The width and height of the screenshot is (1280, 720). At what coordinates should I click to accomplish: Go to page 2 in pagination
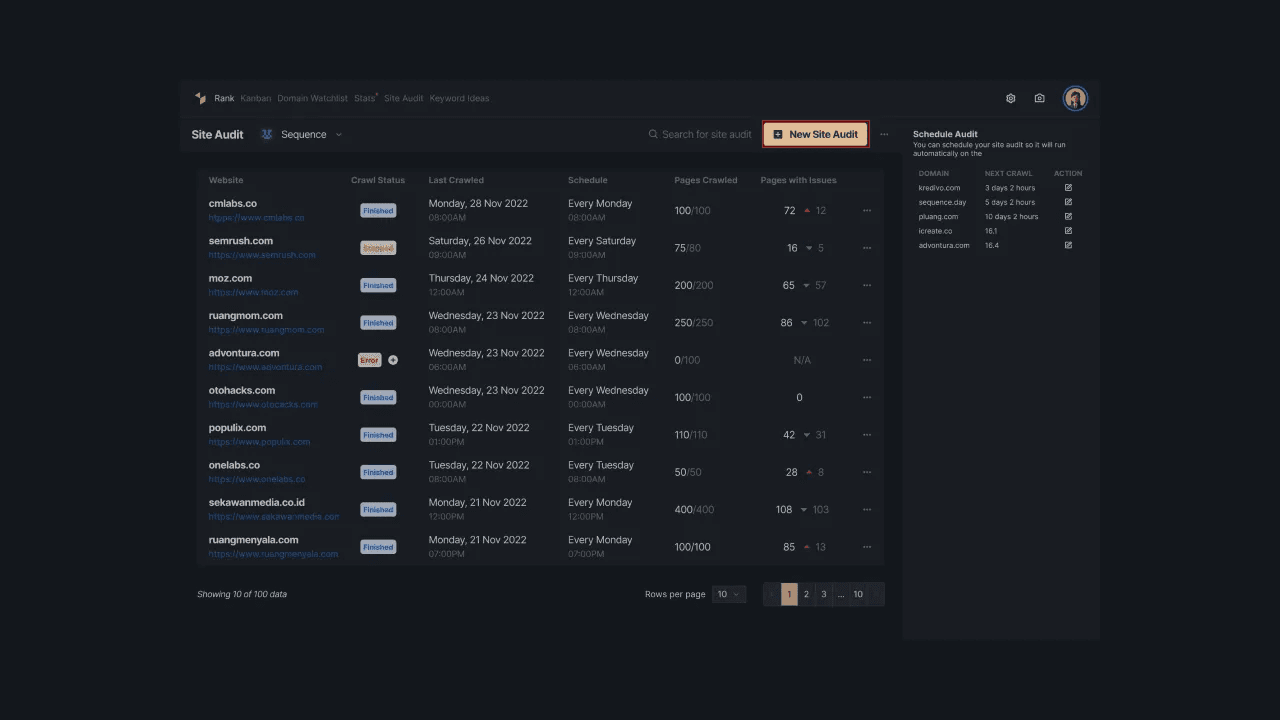pos(806,594)
